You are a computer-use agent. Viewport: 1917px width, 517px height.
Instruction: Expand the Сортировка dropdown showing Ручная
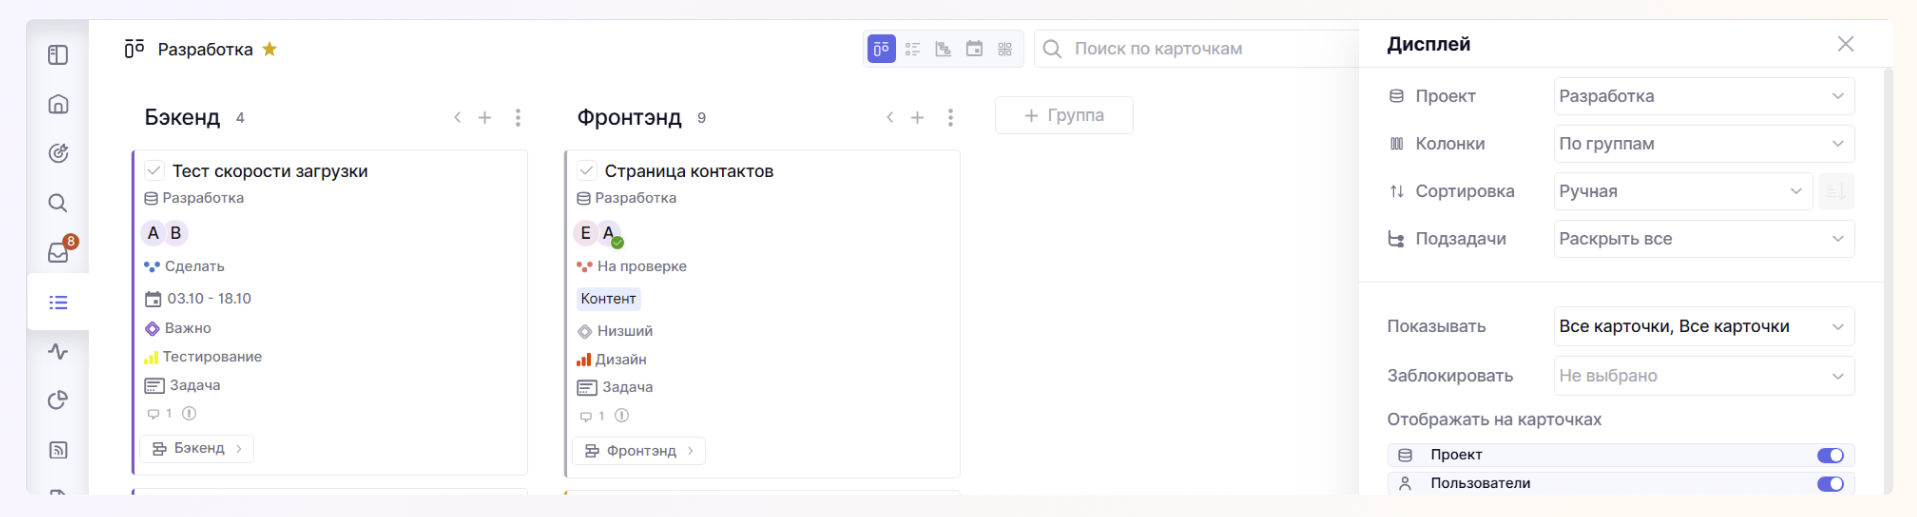(1682, 191)
